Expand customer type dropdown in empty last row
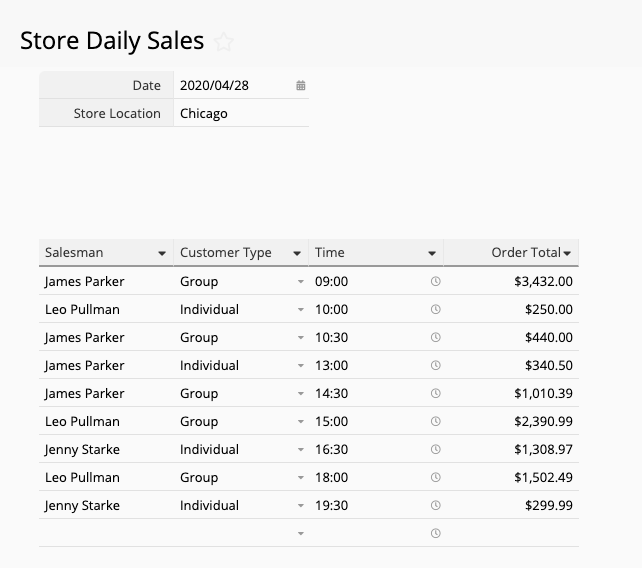 tap(301, 534)
